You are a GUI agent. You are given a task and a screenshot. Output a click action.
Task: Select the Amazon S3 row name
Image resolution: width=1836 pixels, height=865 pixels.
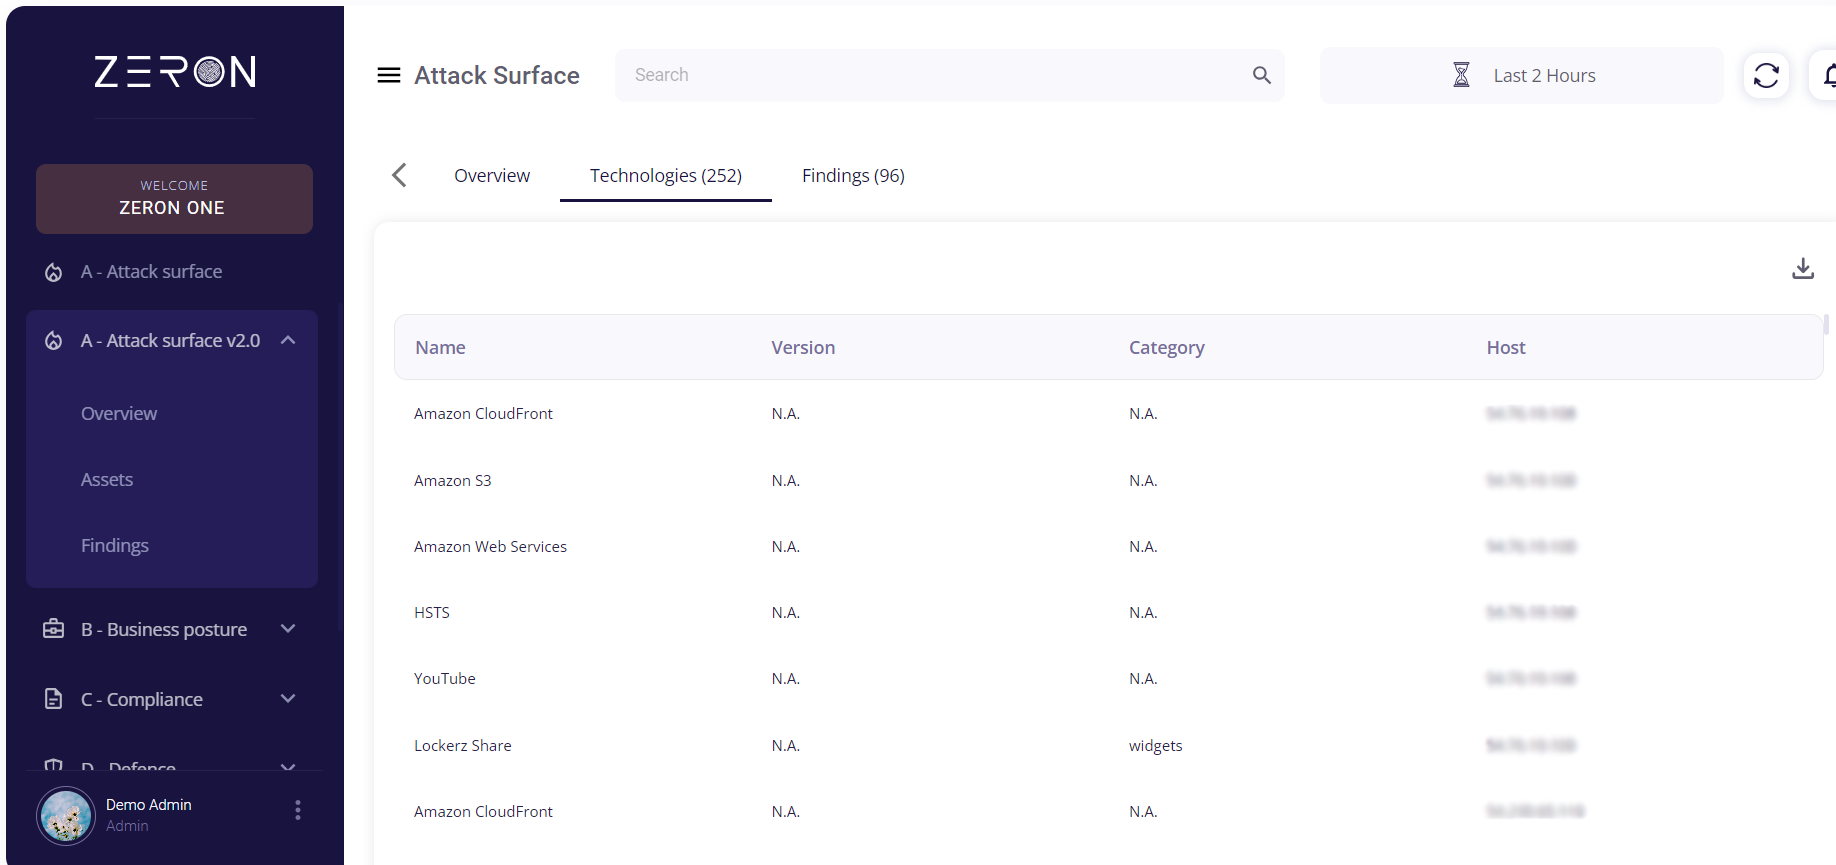[453, 480]
